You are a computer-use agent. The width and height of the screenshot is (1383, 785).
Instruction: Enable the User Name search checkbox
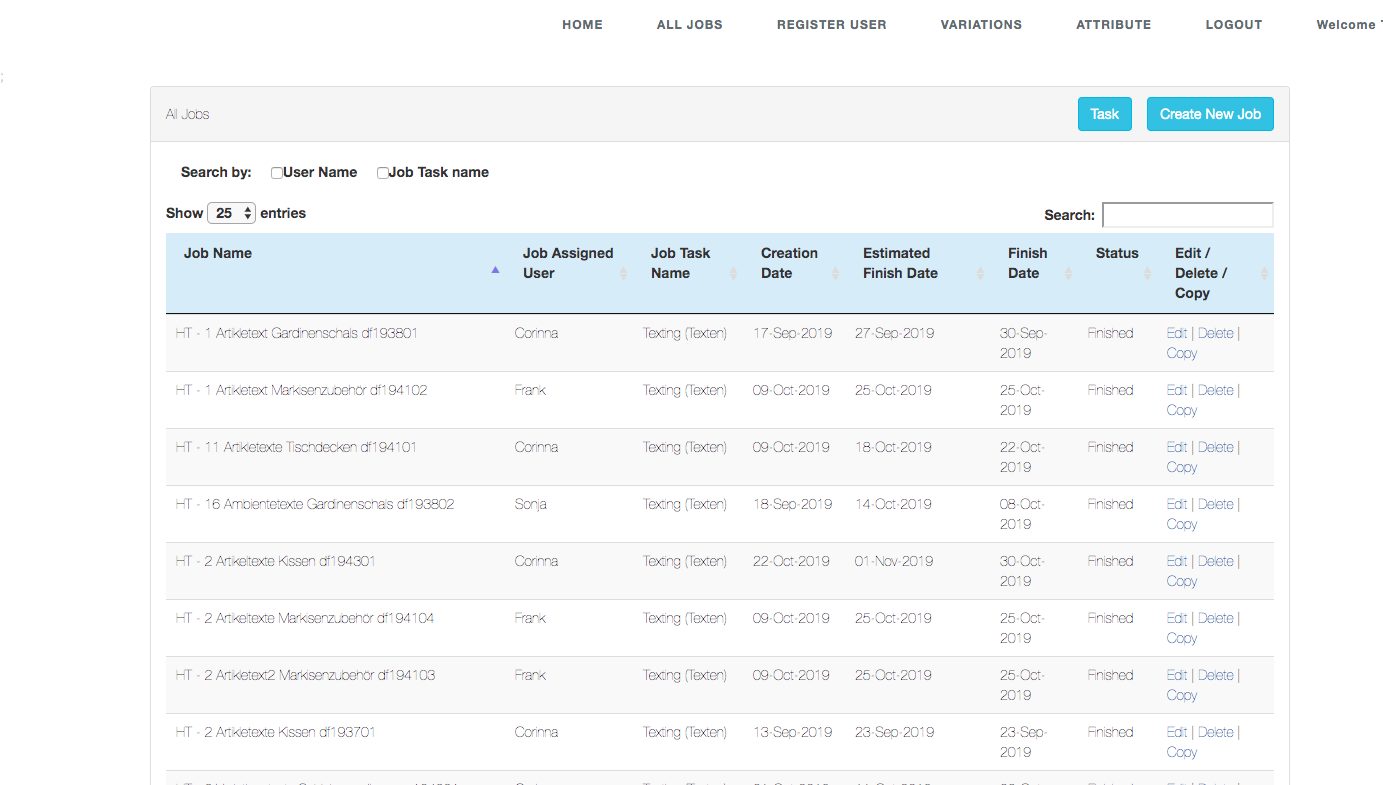[x=277, y=173]
